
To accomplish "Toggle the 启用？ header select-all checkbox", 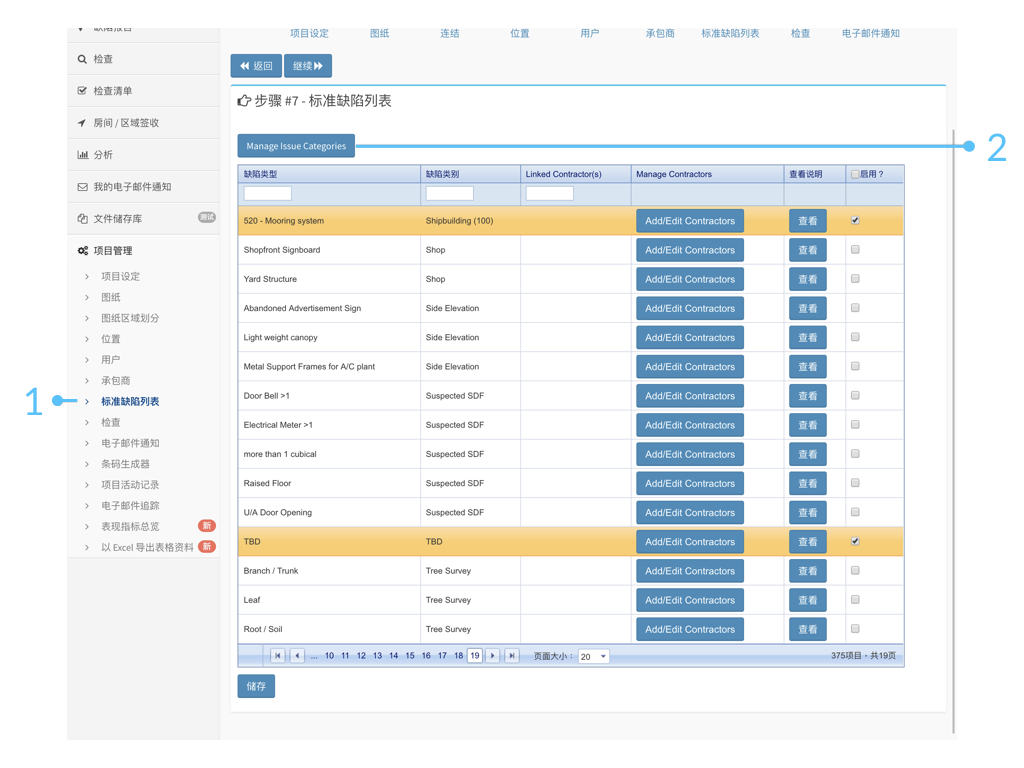I will pos(855,174).
